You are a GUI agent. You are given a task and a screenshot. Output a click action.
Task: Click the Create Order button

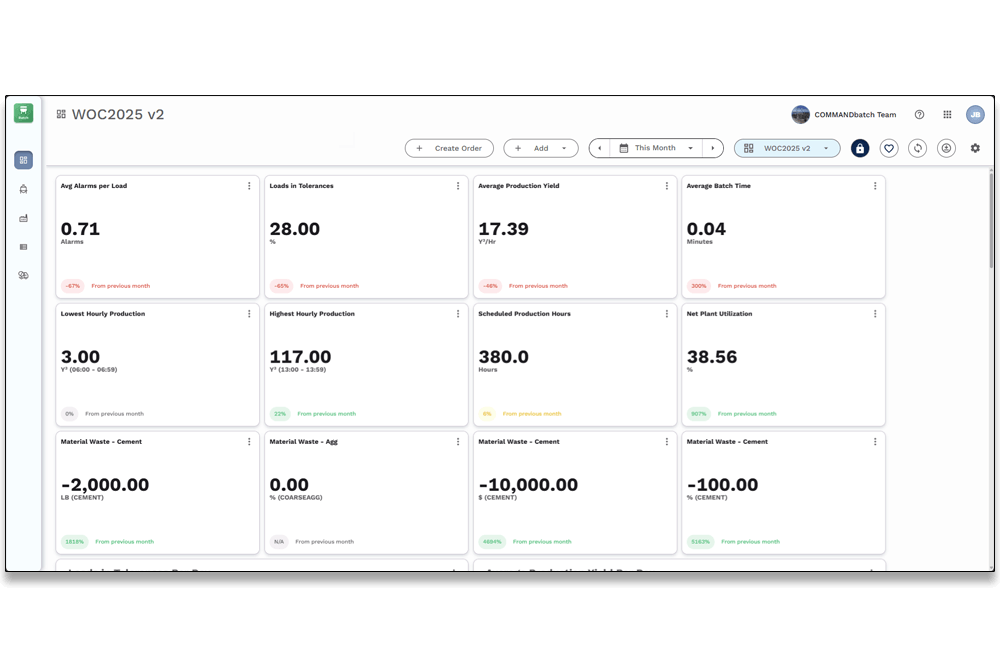(449, 148)
